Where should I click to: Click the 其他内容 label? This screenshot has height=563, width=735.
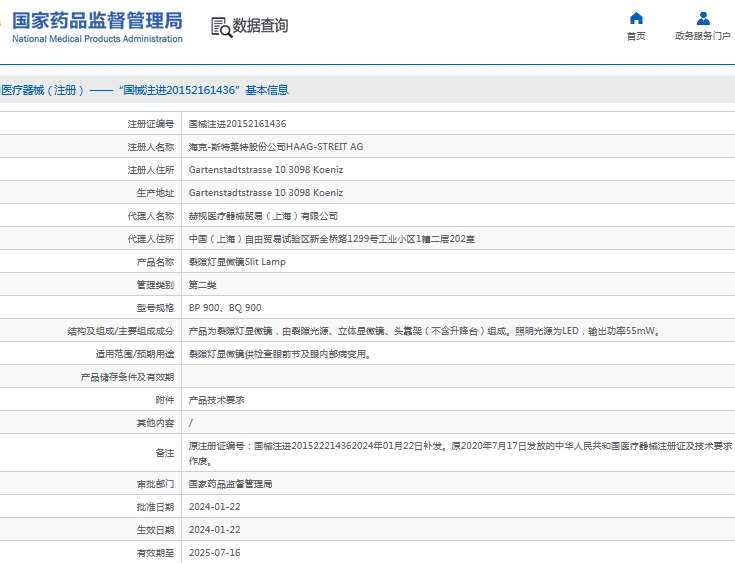point(155,423)
